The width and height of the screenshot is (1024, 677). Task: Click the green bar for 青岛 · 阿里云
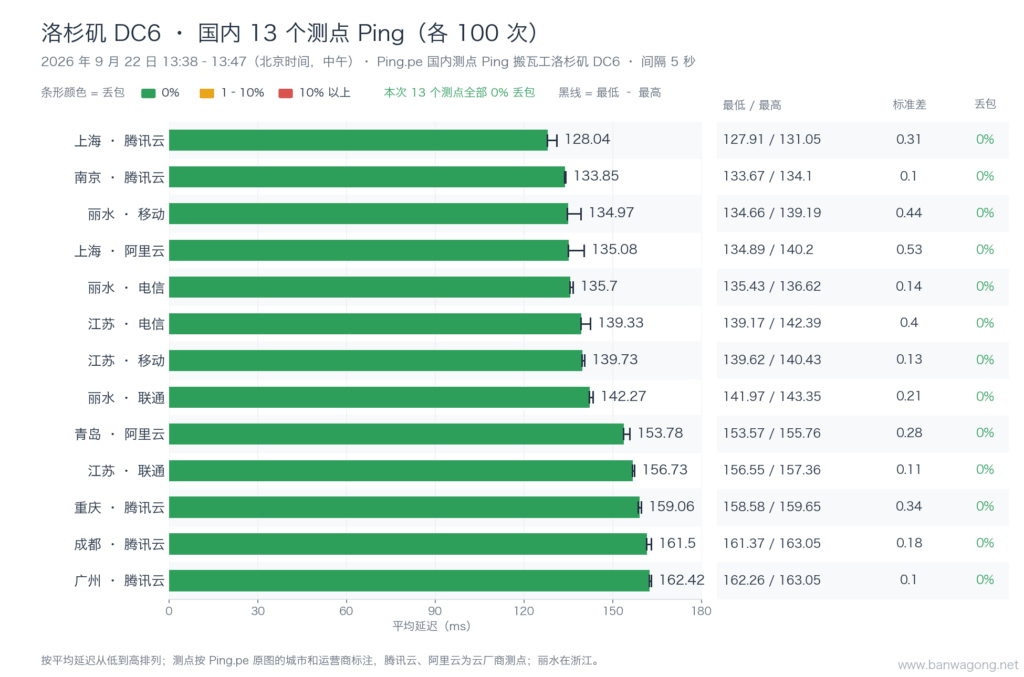396,434
